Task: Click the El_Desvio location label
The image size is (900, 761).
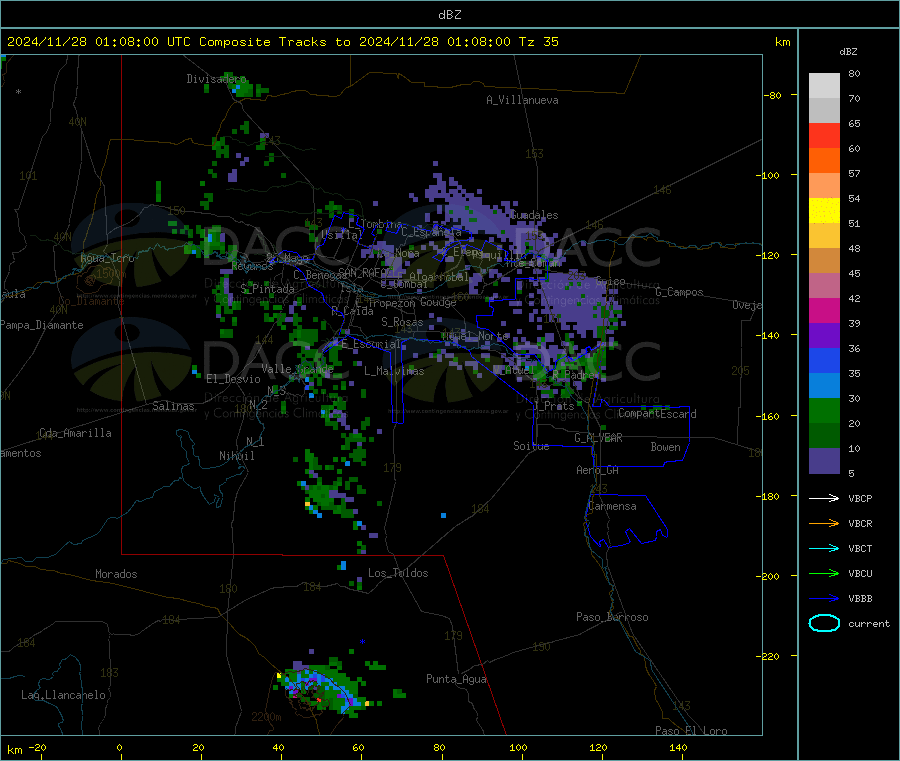Action: click(233, 379)
